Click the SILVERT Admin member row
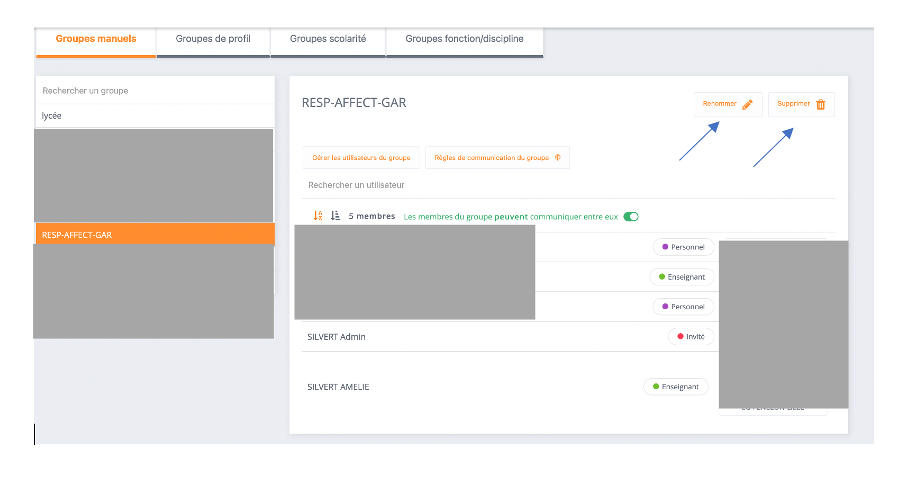 click(337, 337)
